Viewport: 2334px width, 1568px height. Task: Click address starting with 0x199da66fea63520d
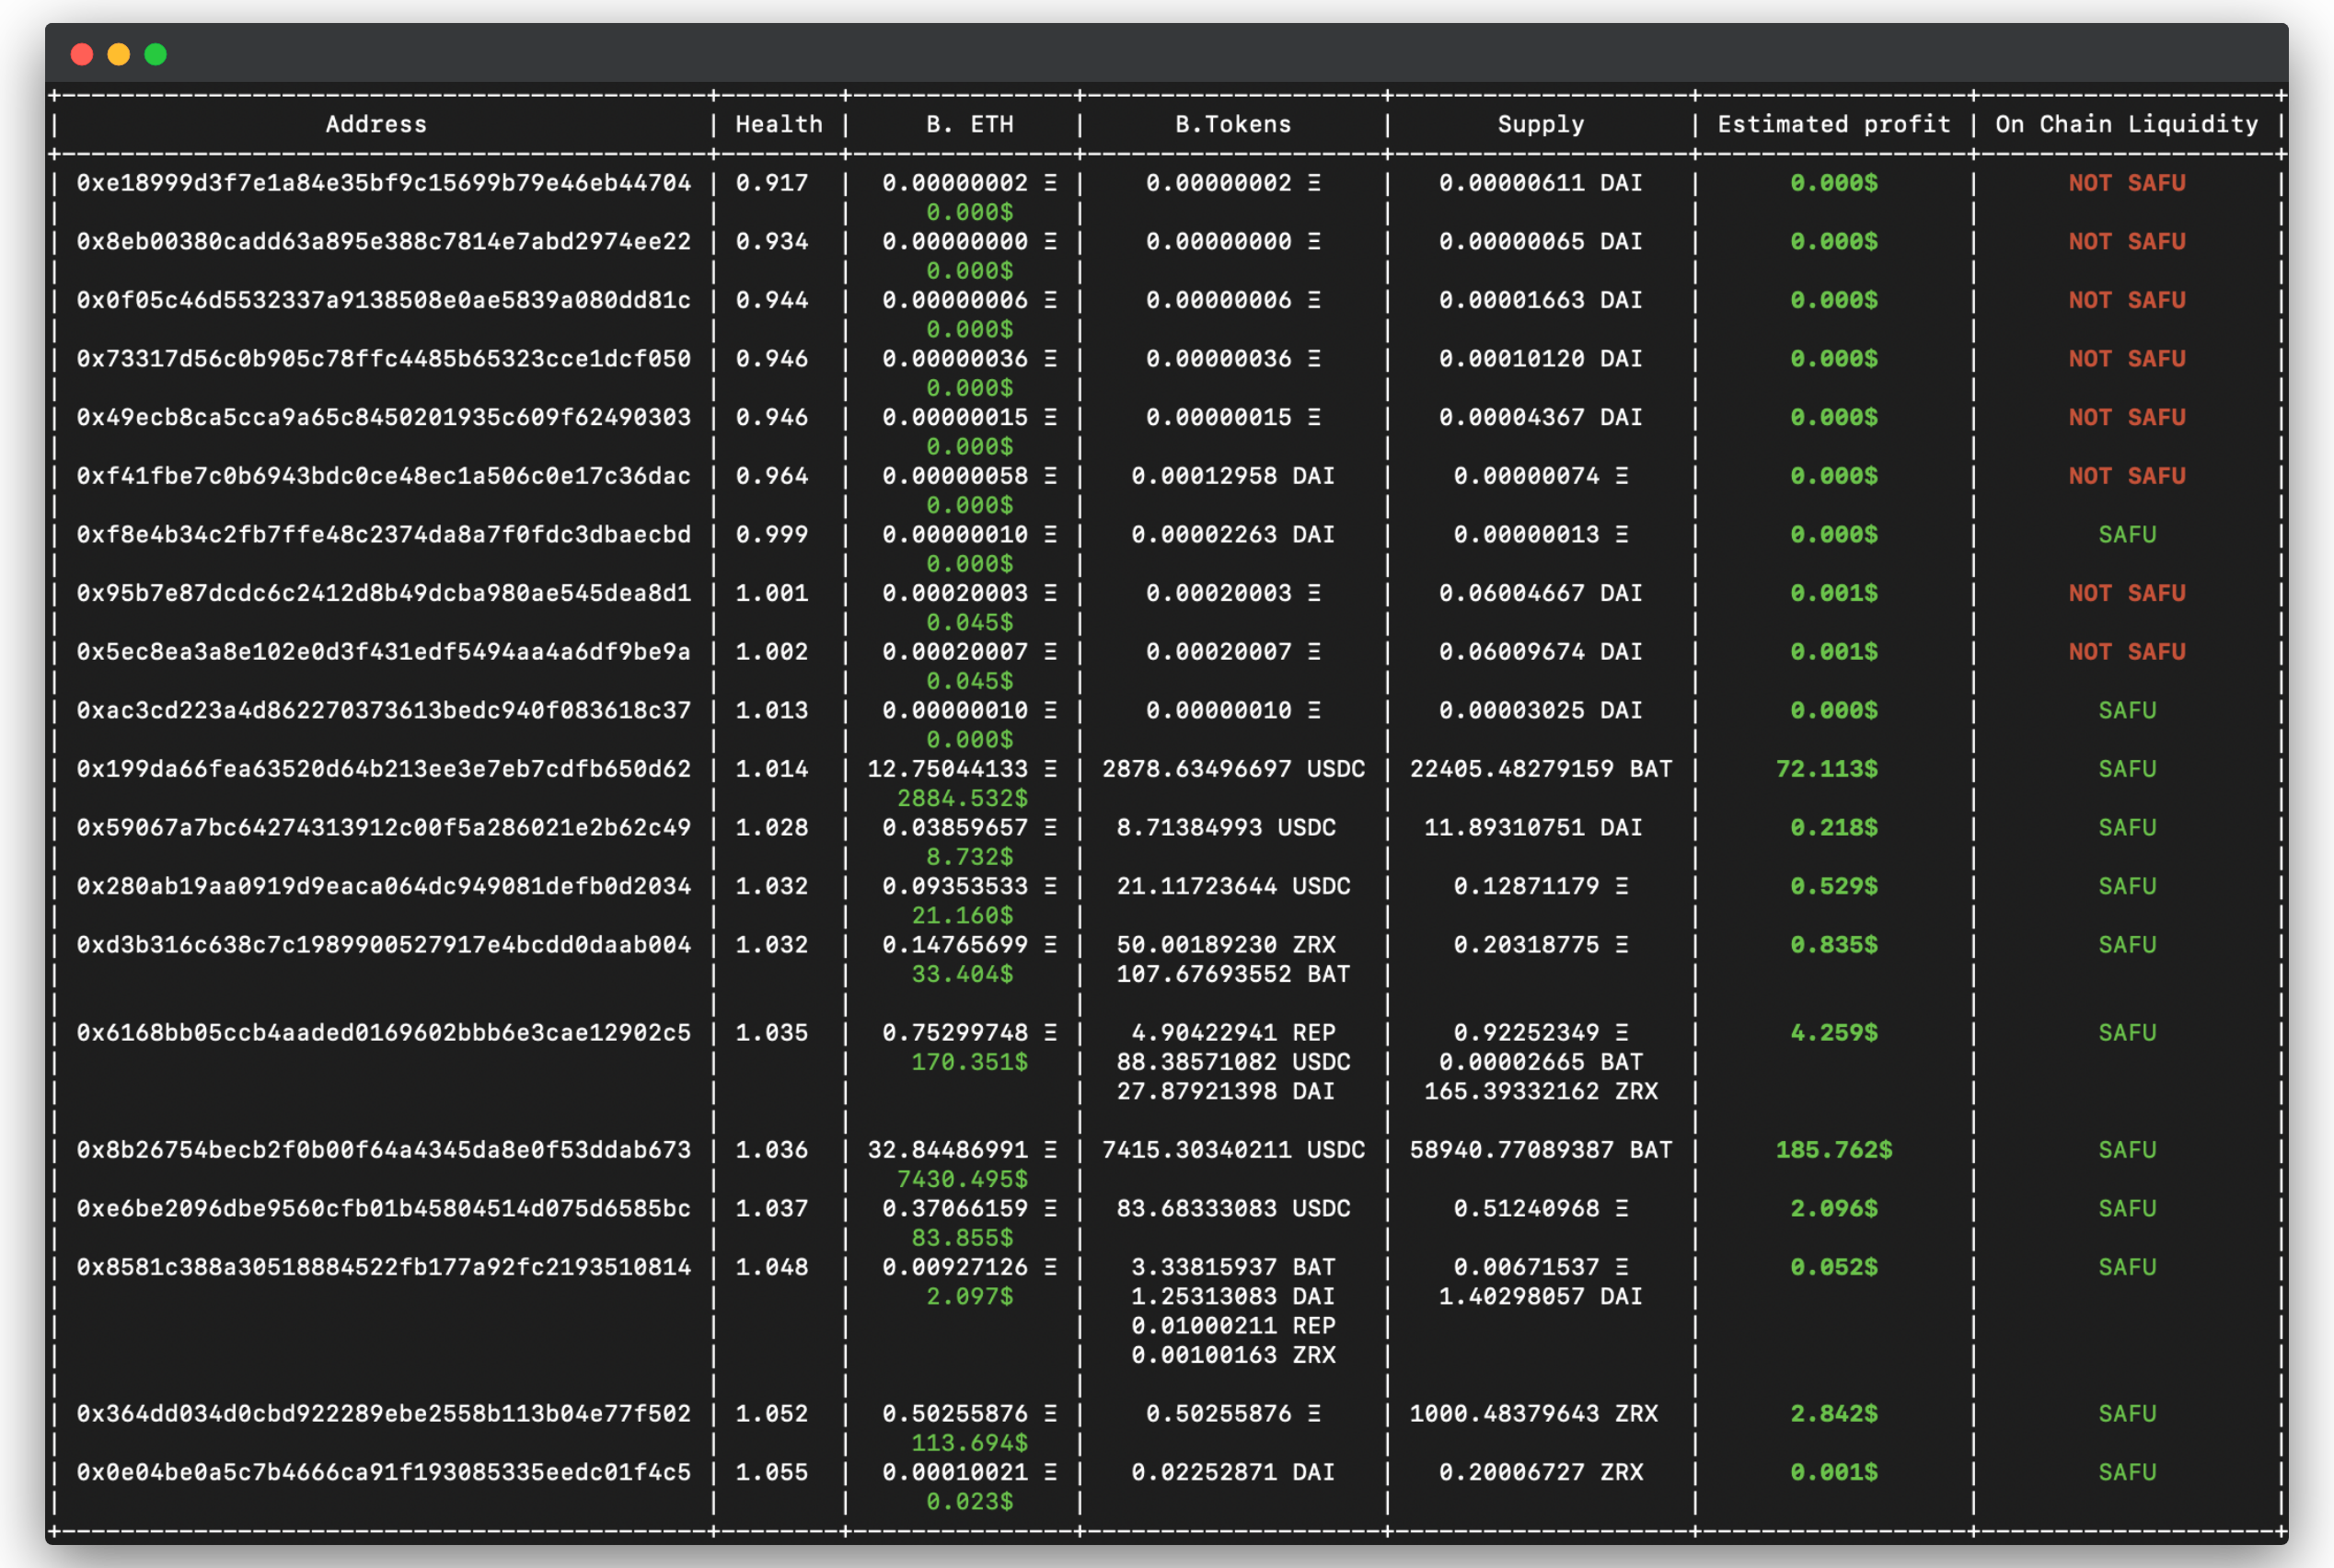[x=383, y=769]
